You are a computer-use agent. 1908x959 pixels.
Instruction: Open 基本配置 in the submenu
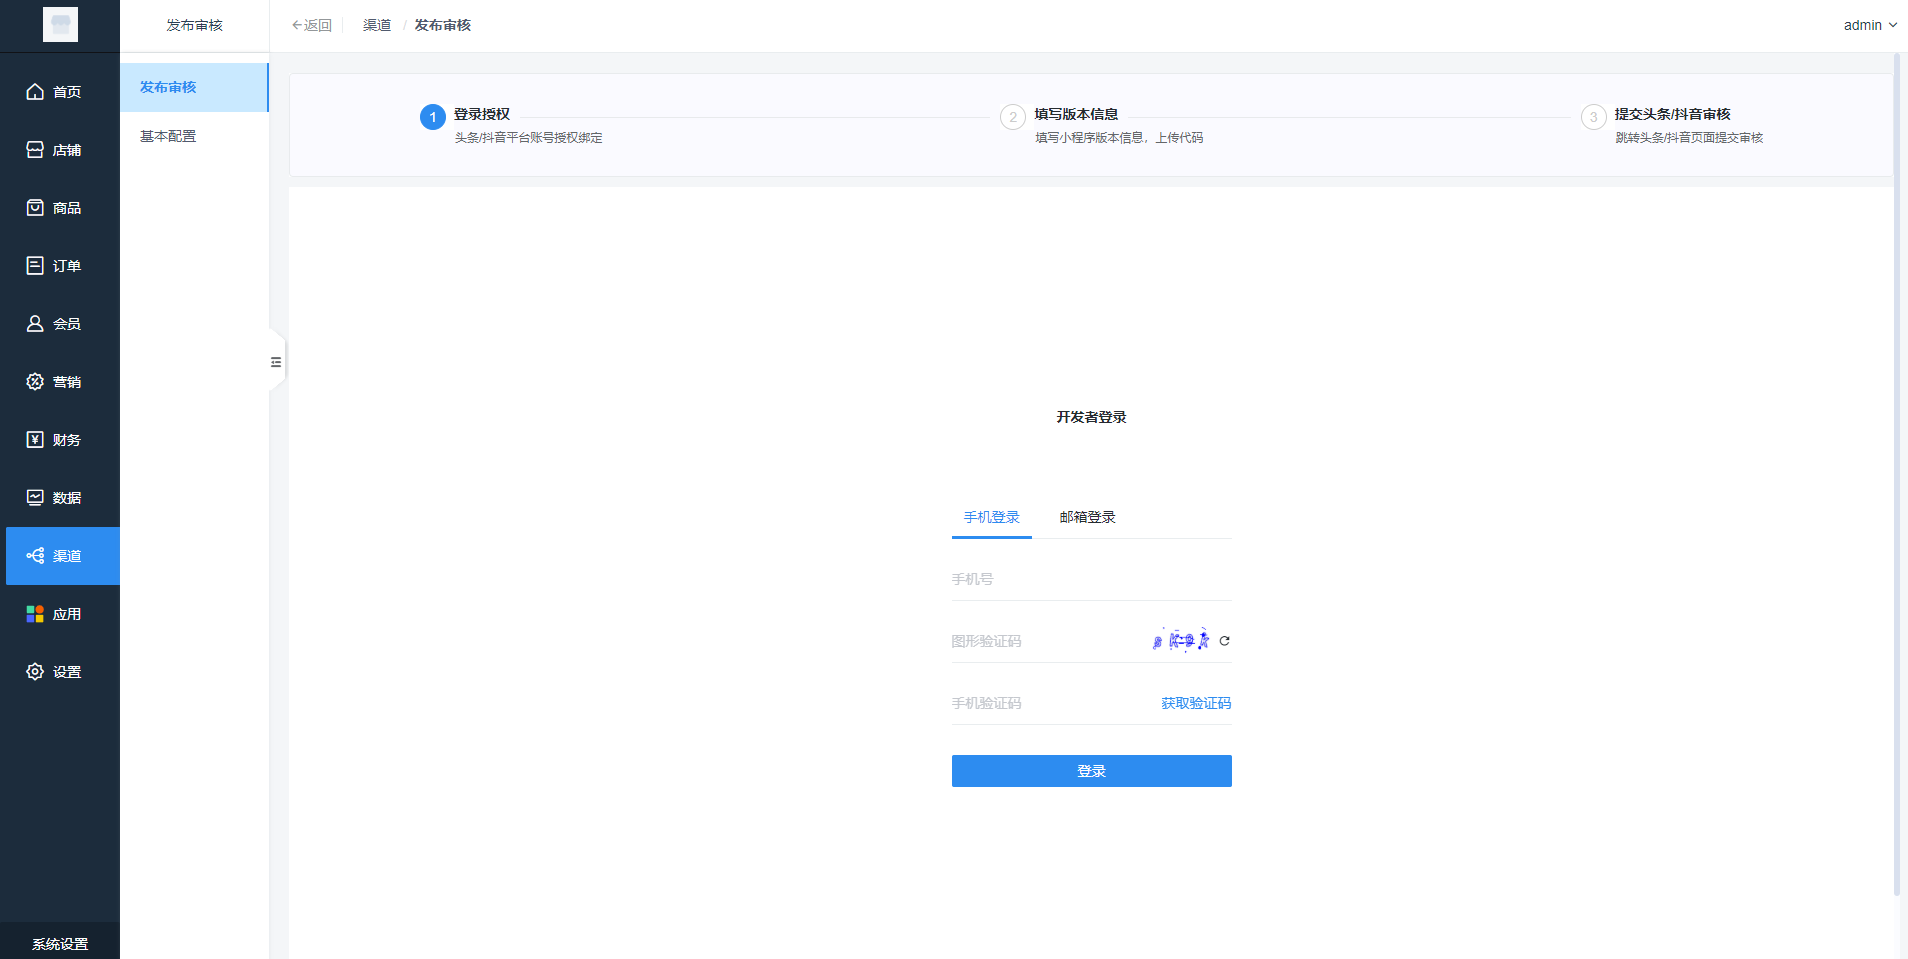tap(168, 136)
